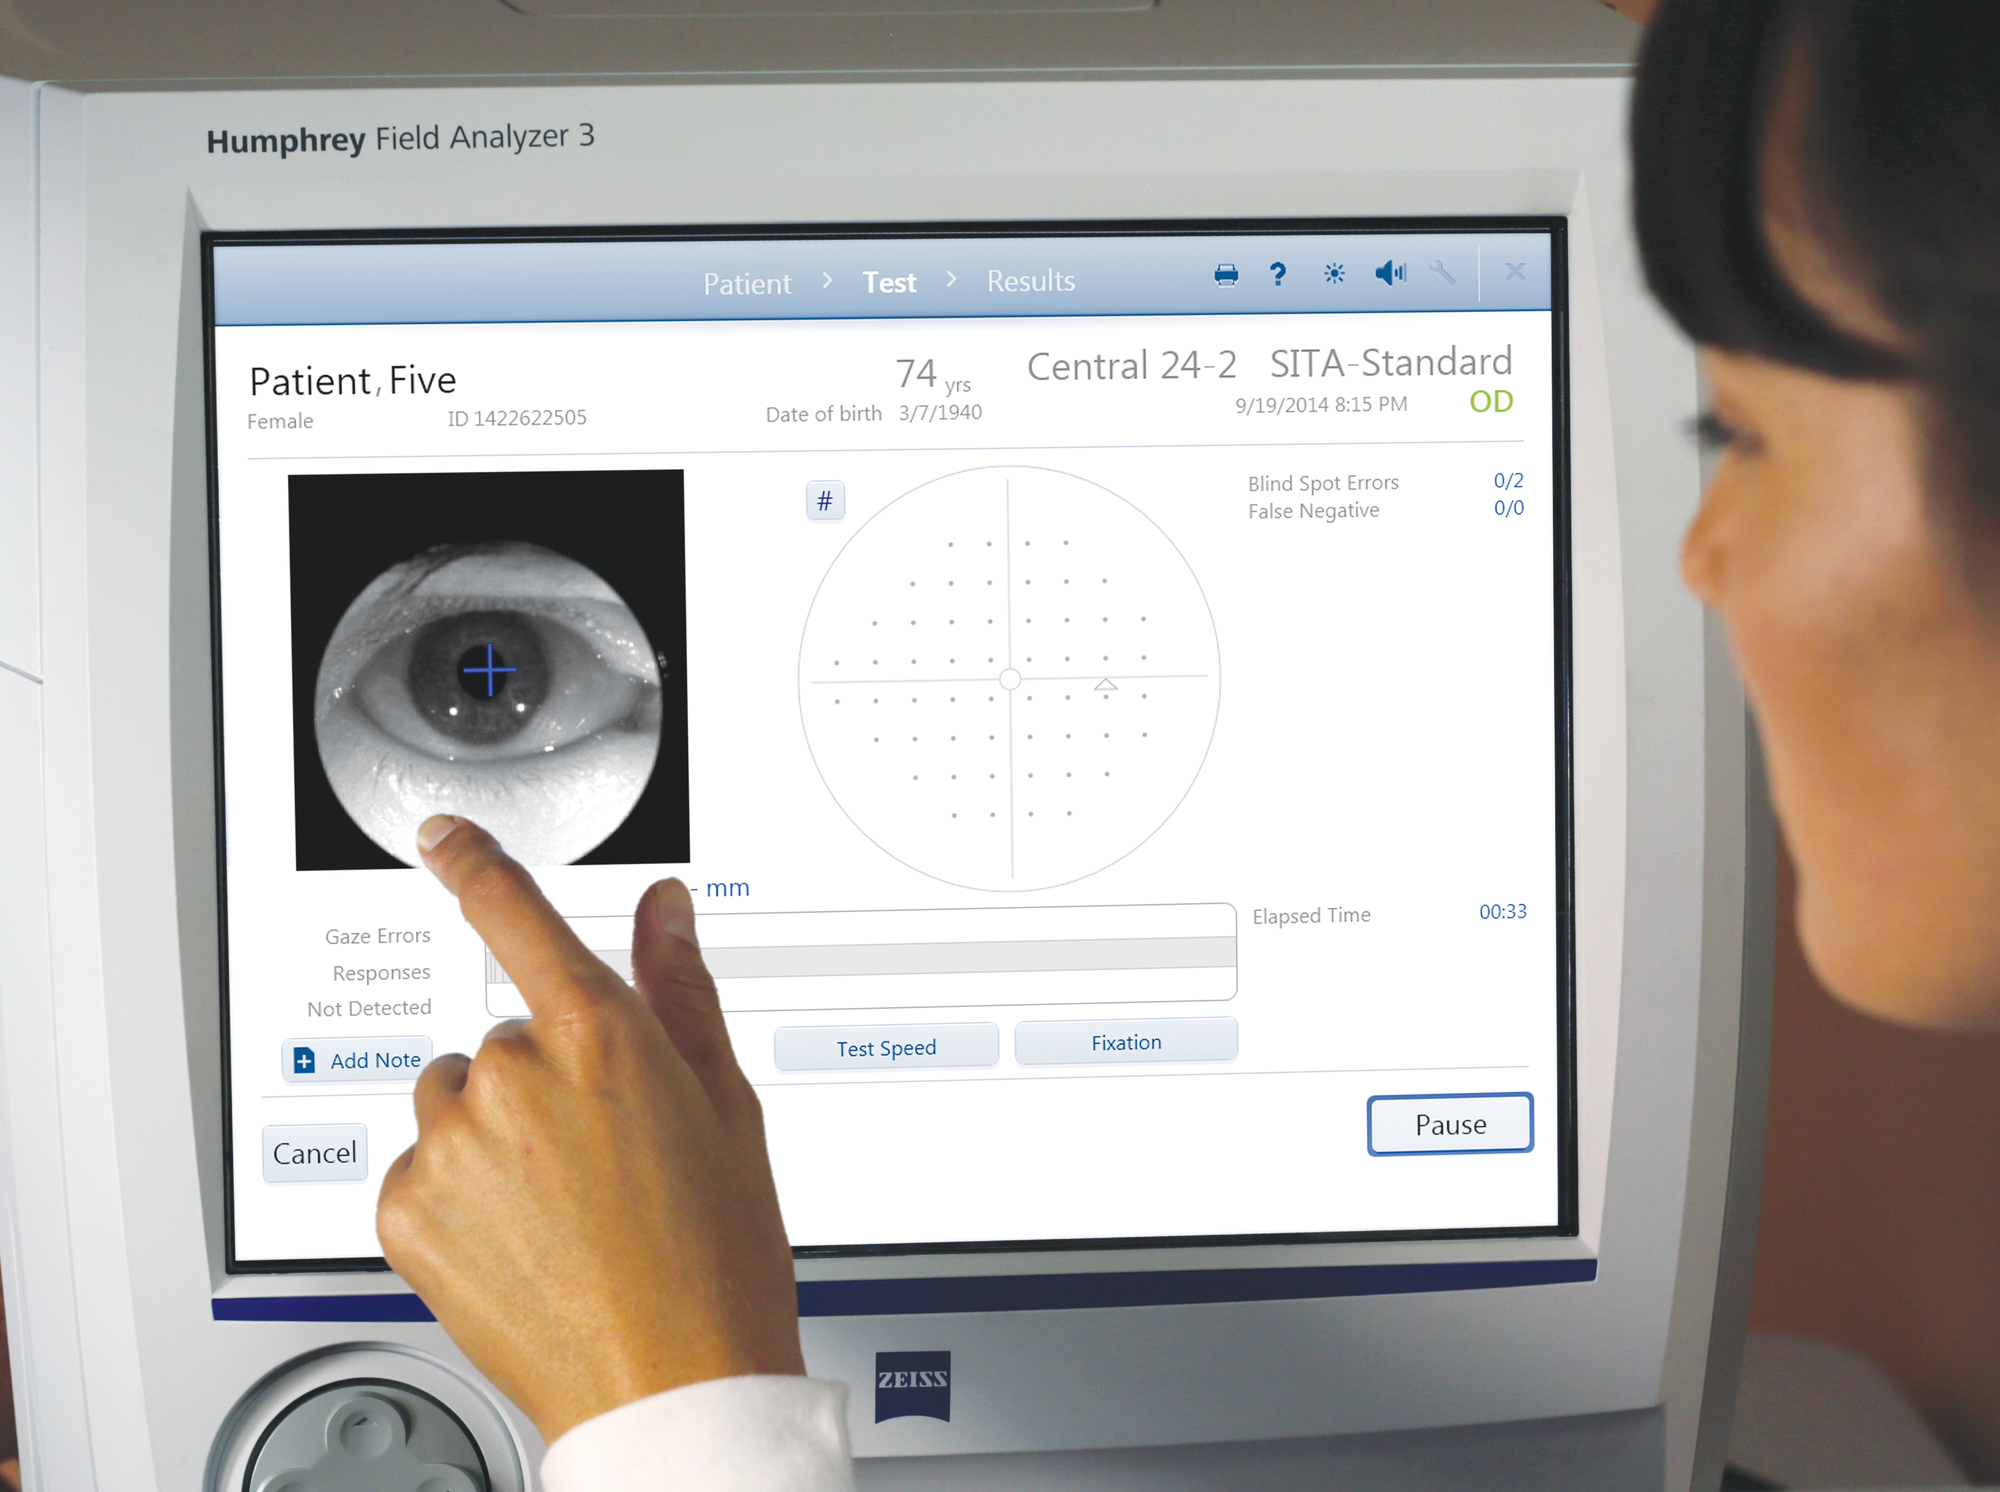Click the elapsed time value '00:33'

pos(1503,912)
